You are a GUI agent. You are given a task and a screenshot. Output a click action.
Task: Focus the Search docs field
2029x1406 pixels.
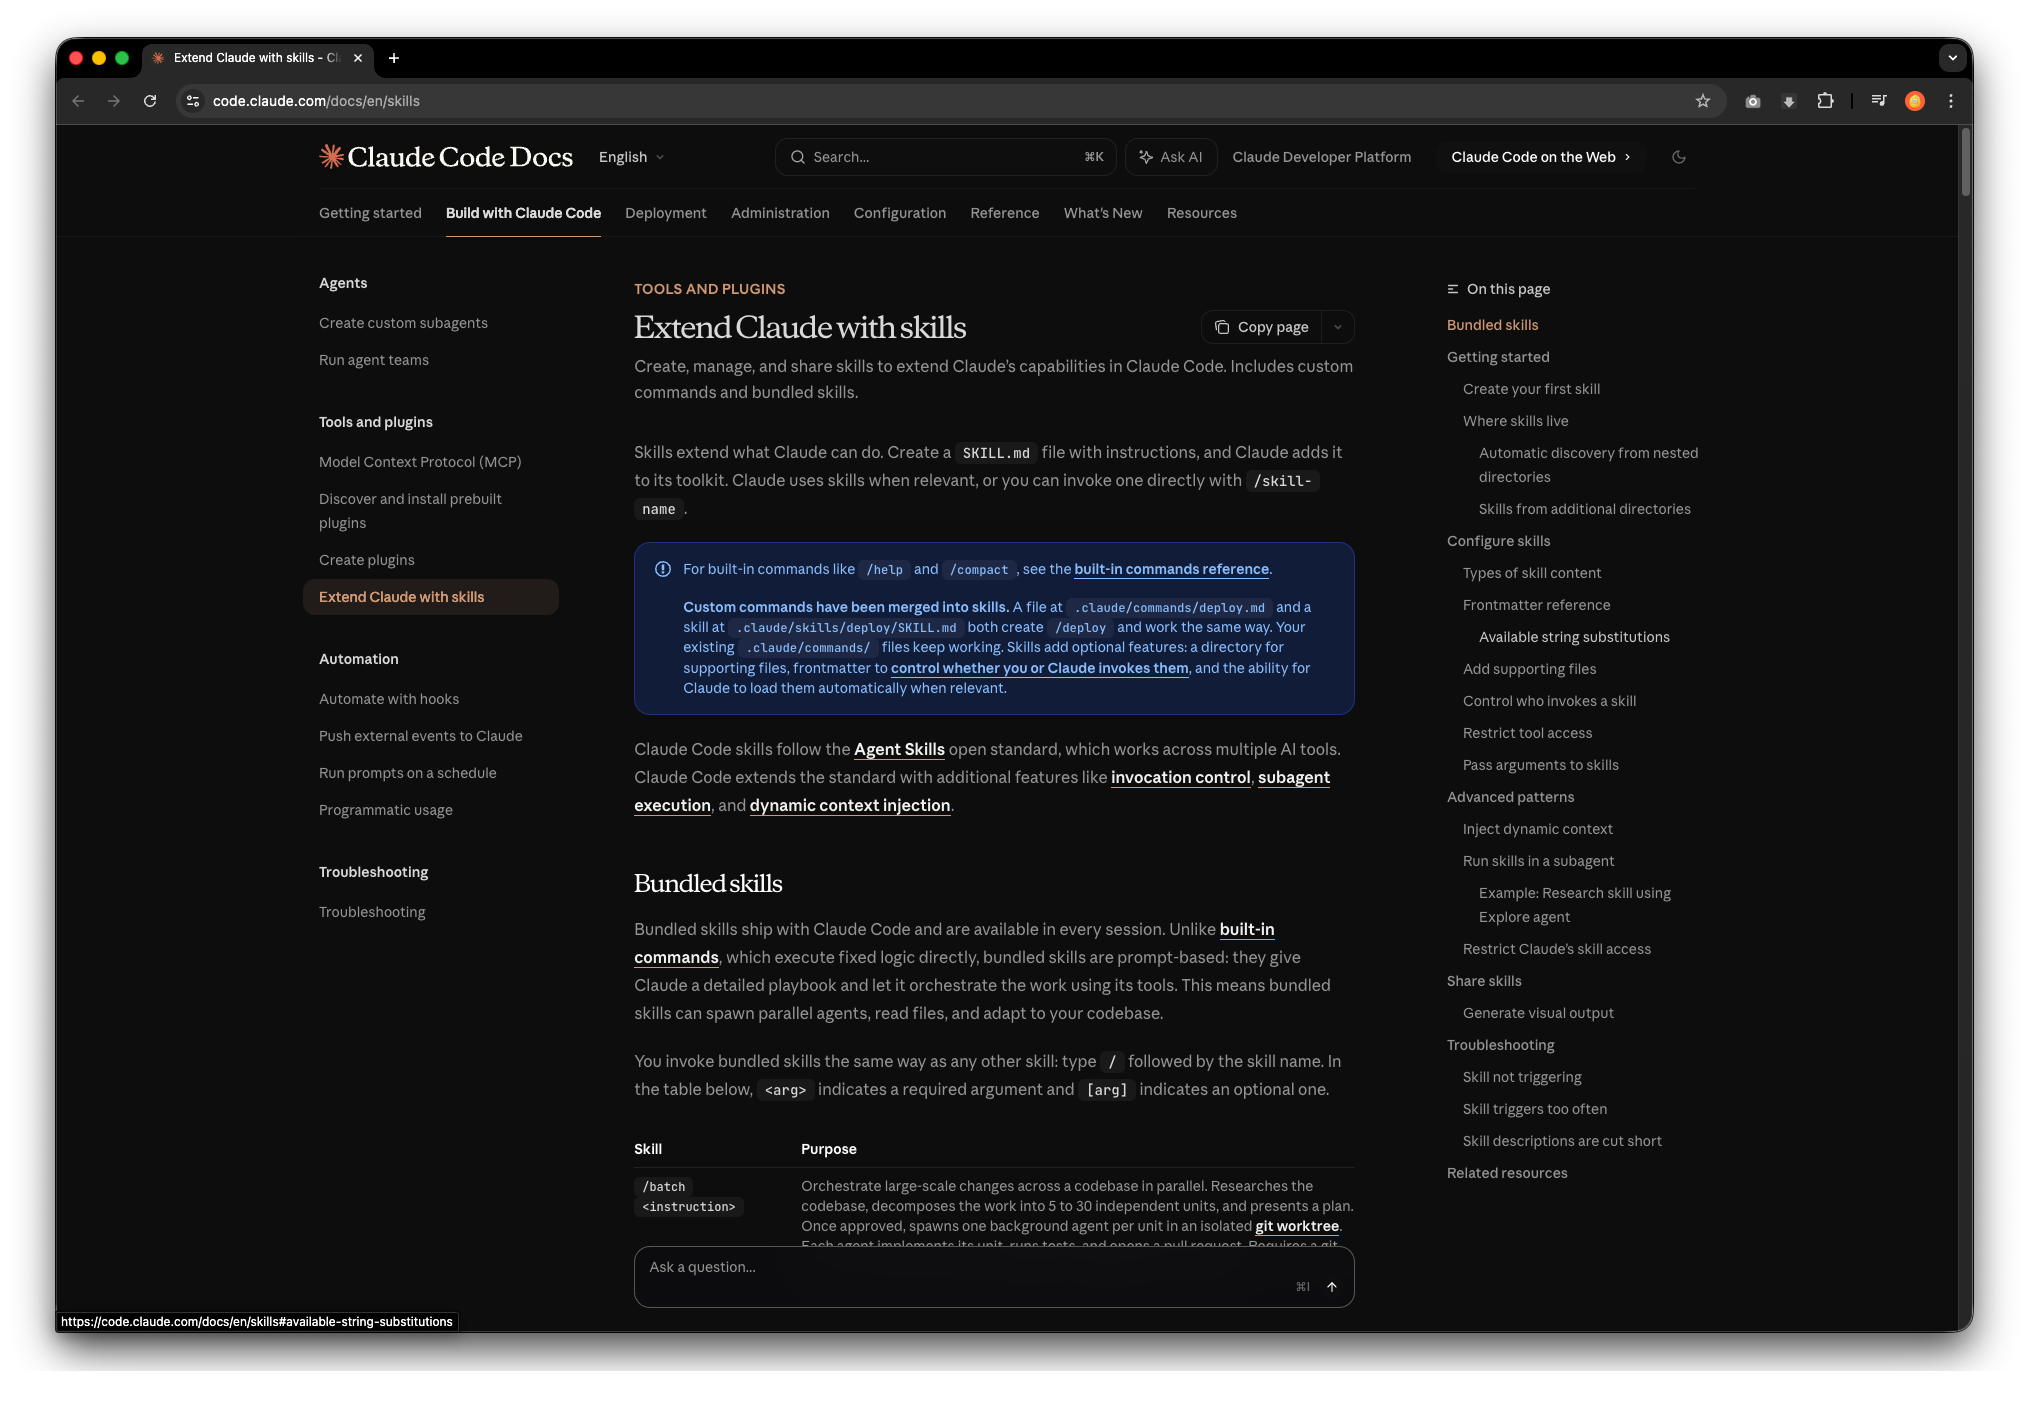pos(945,157)
